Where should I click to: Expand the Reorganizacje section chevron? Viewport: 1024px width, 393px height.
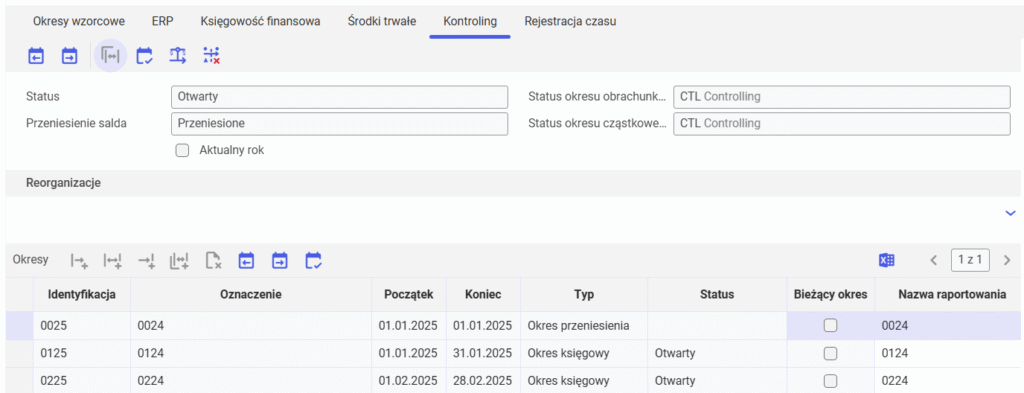[1010, 213]
